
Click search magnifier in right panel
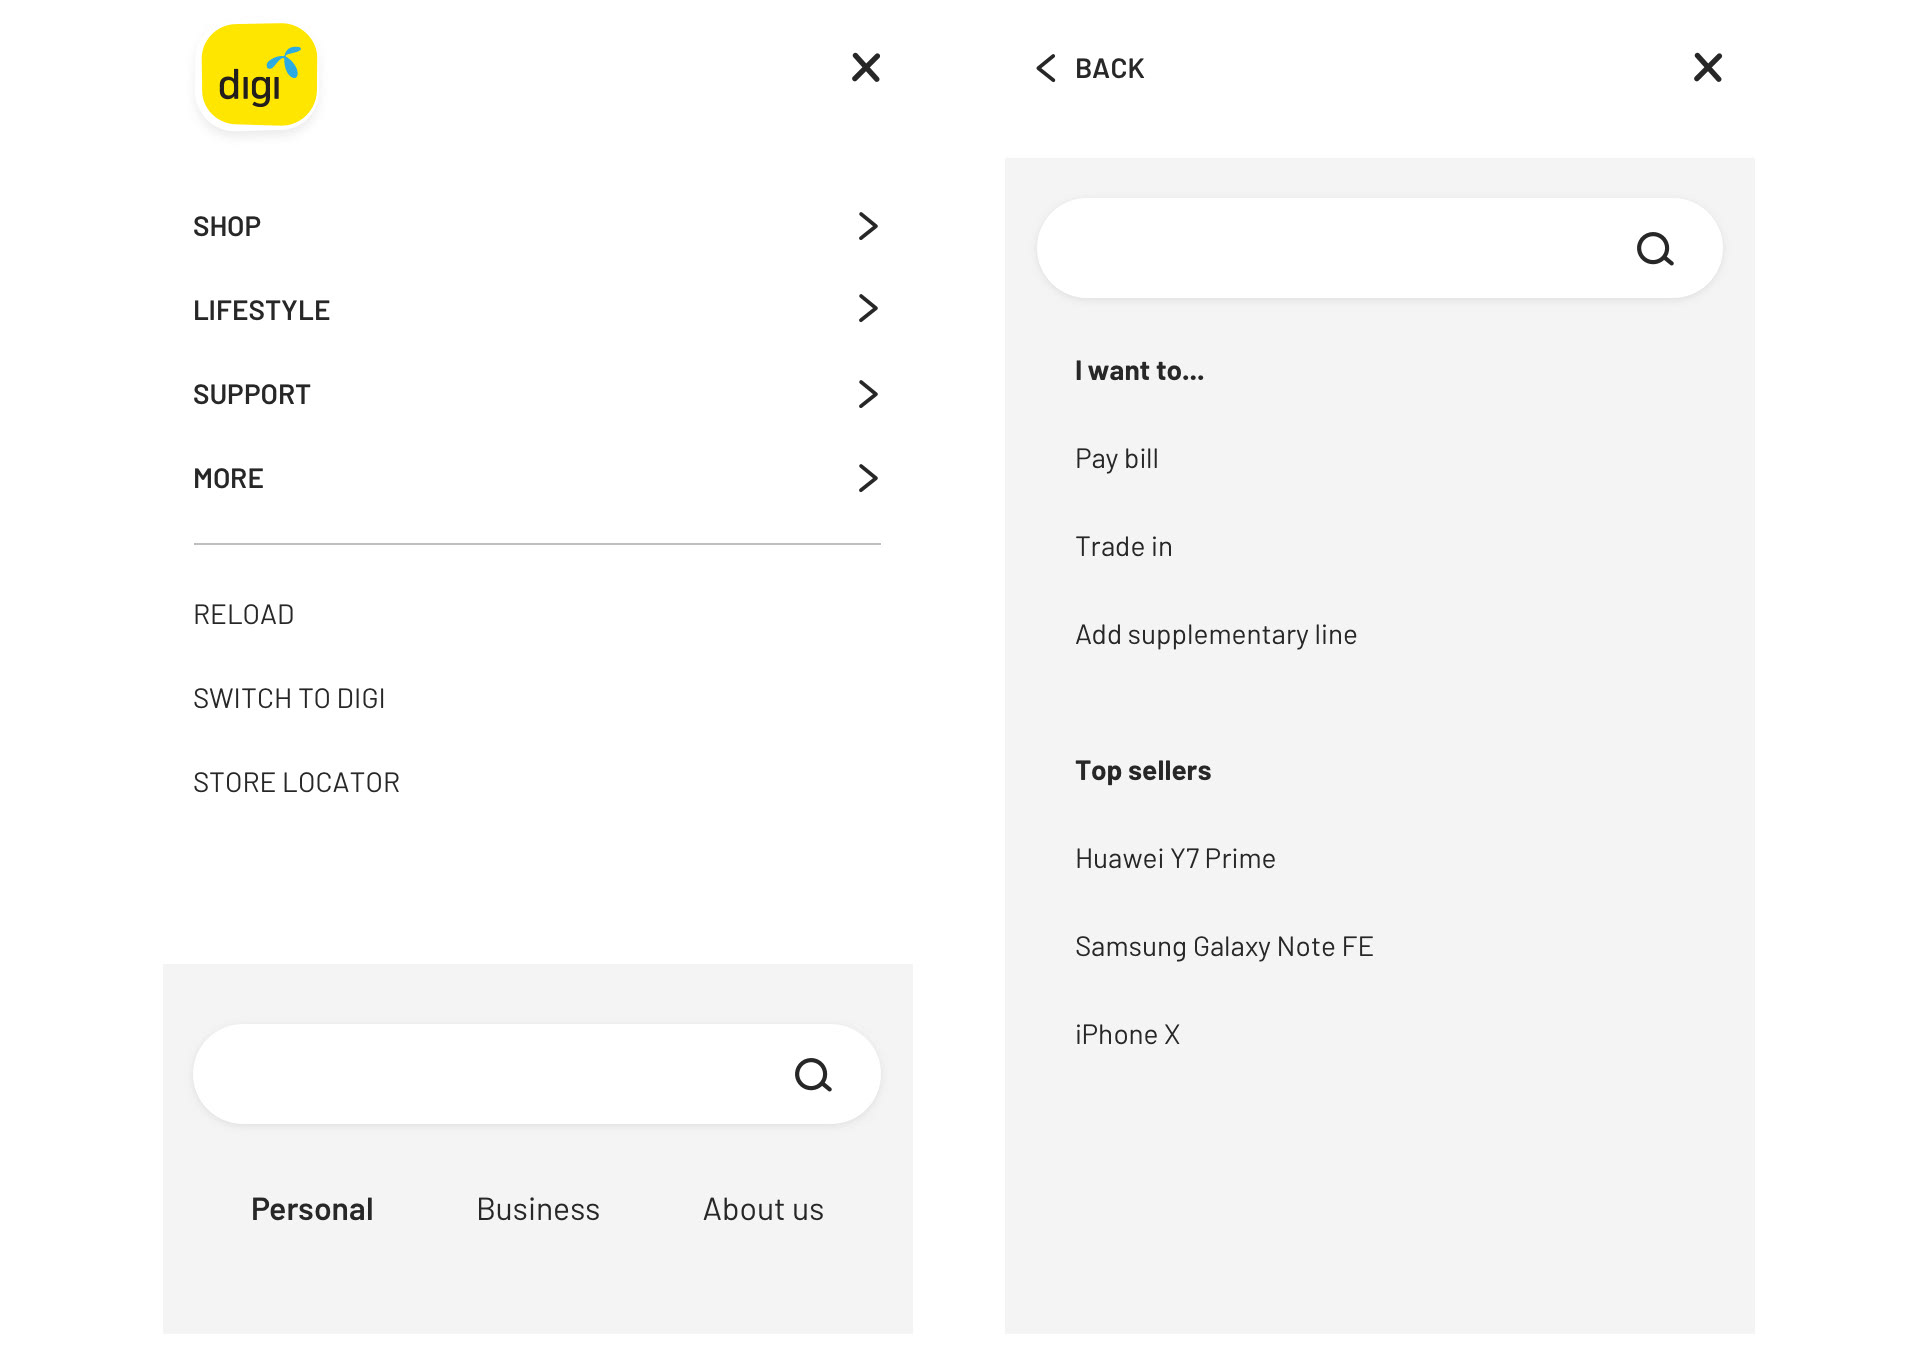[1654, 249]
